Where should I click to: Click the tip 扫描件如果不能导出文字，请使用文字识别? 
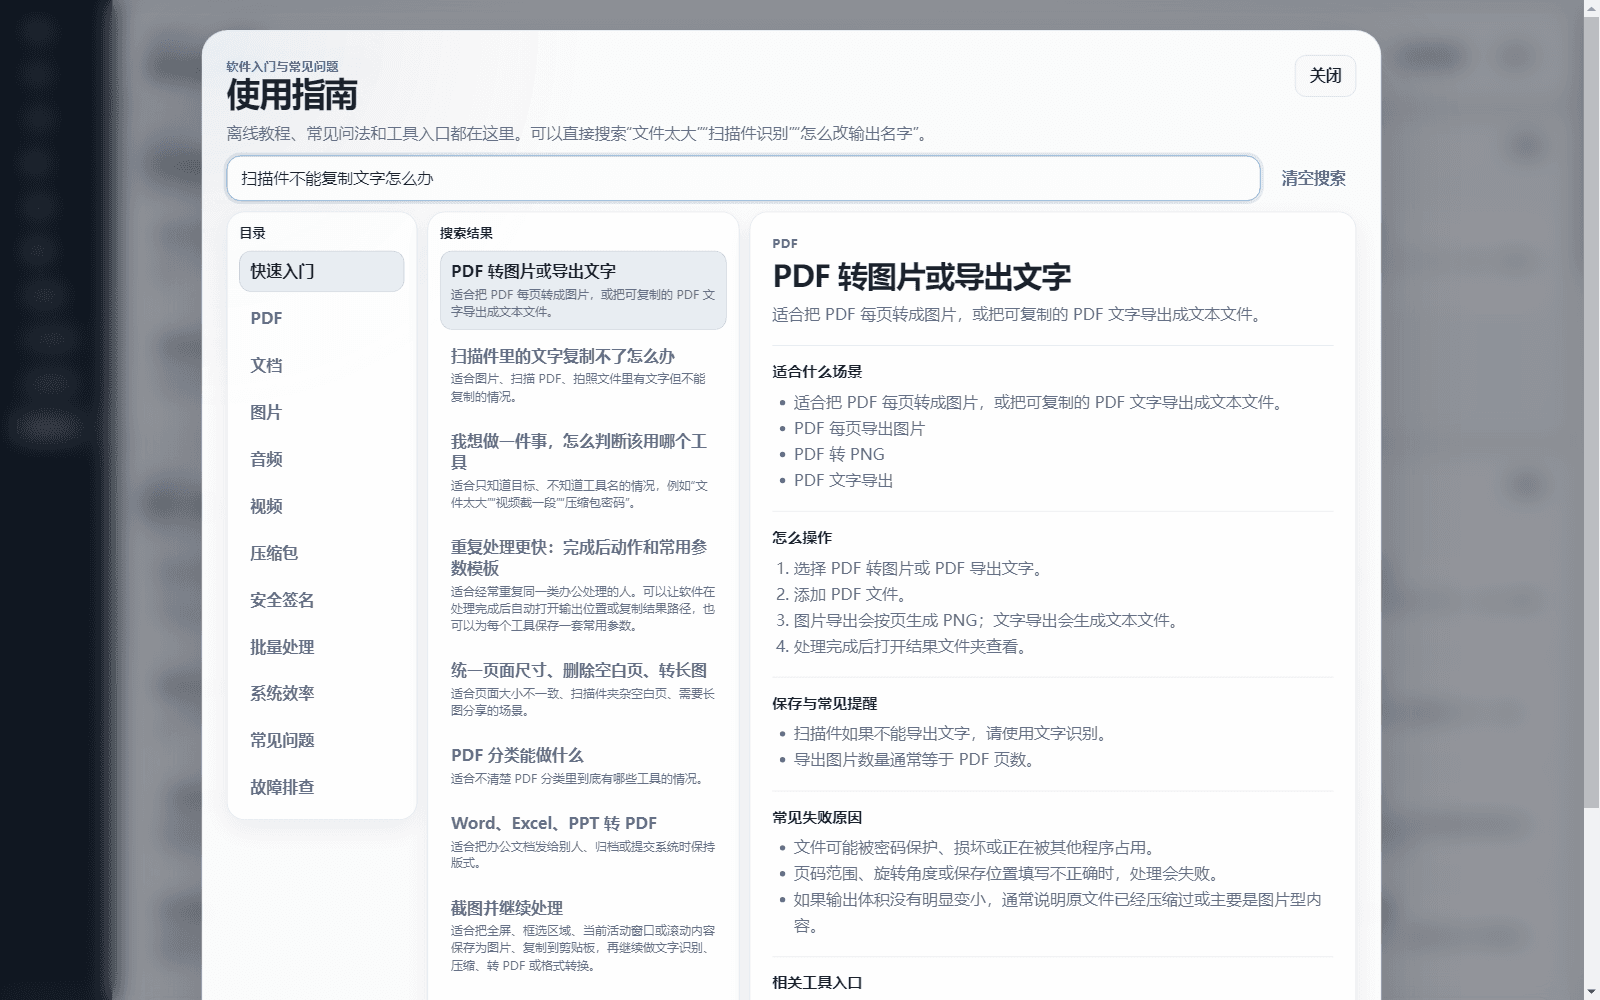point(953,733)
